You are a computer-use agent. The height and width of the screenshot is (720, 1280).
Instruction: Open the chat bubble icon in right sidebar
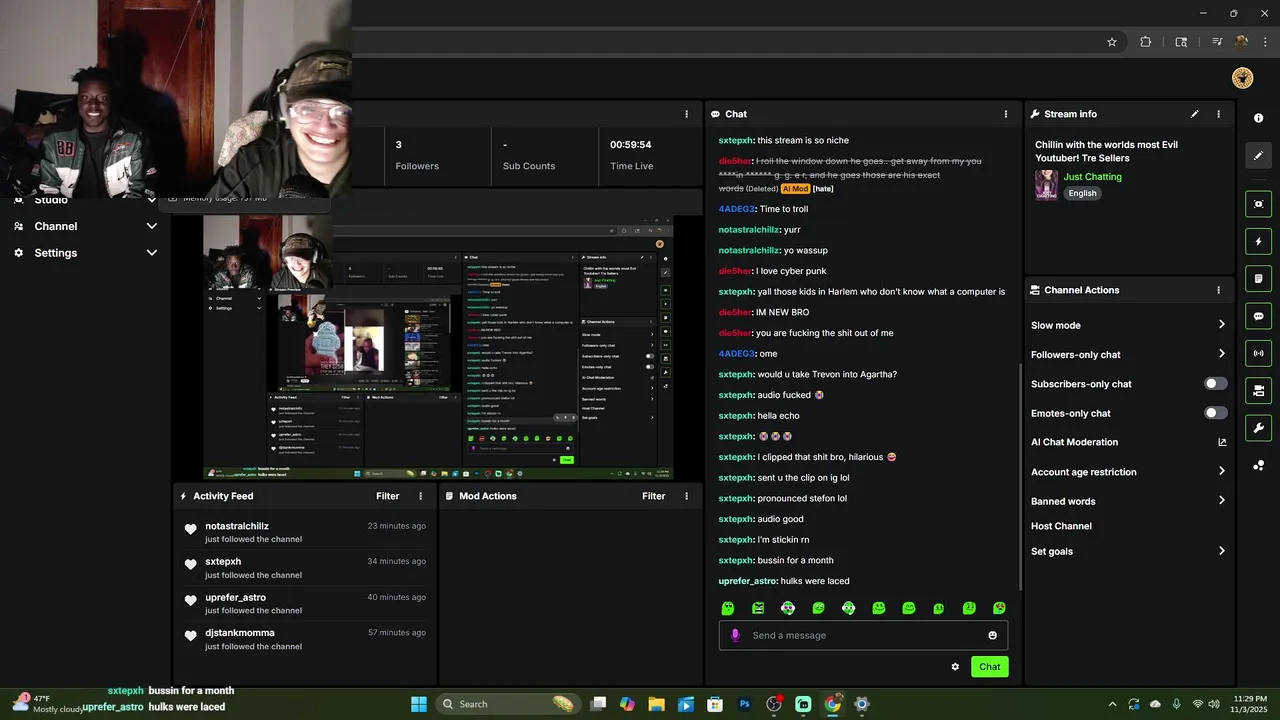tap(1258, 316)
